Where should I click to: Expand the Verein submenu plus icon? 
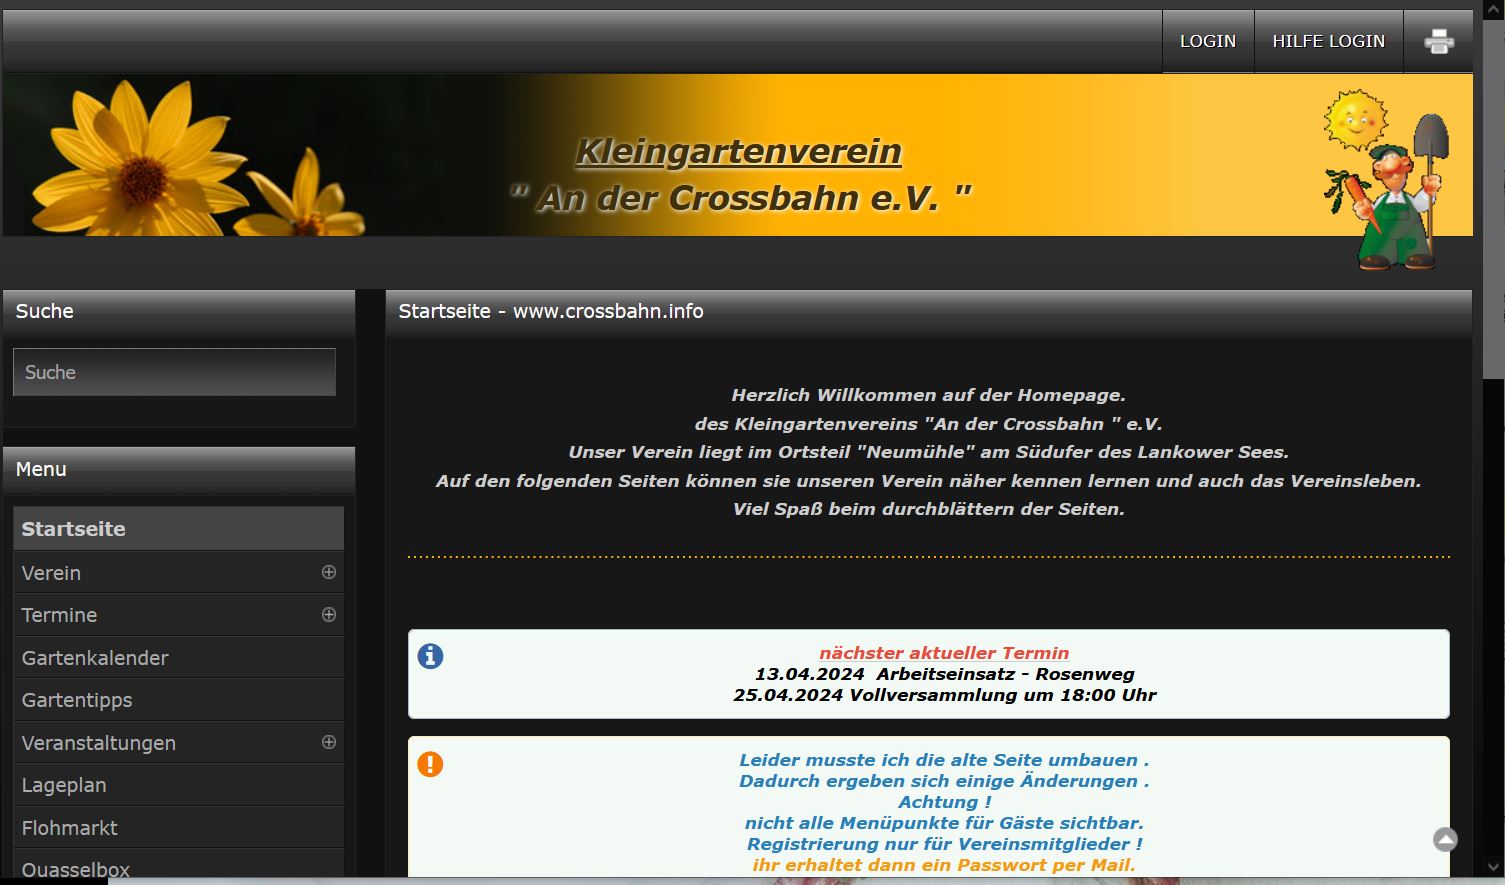(328, 572)
